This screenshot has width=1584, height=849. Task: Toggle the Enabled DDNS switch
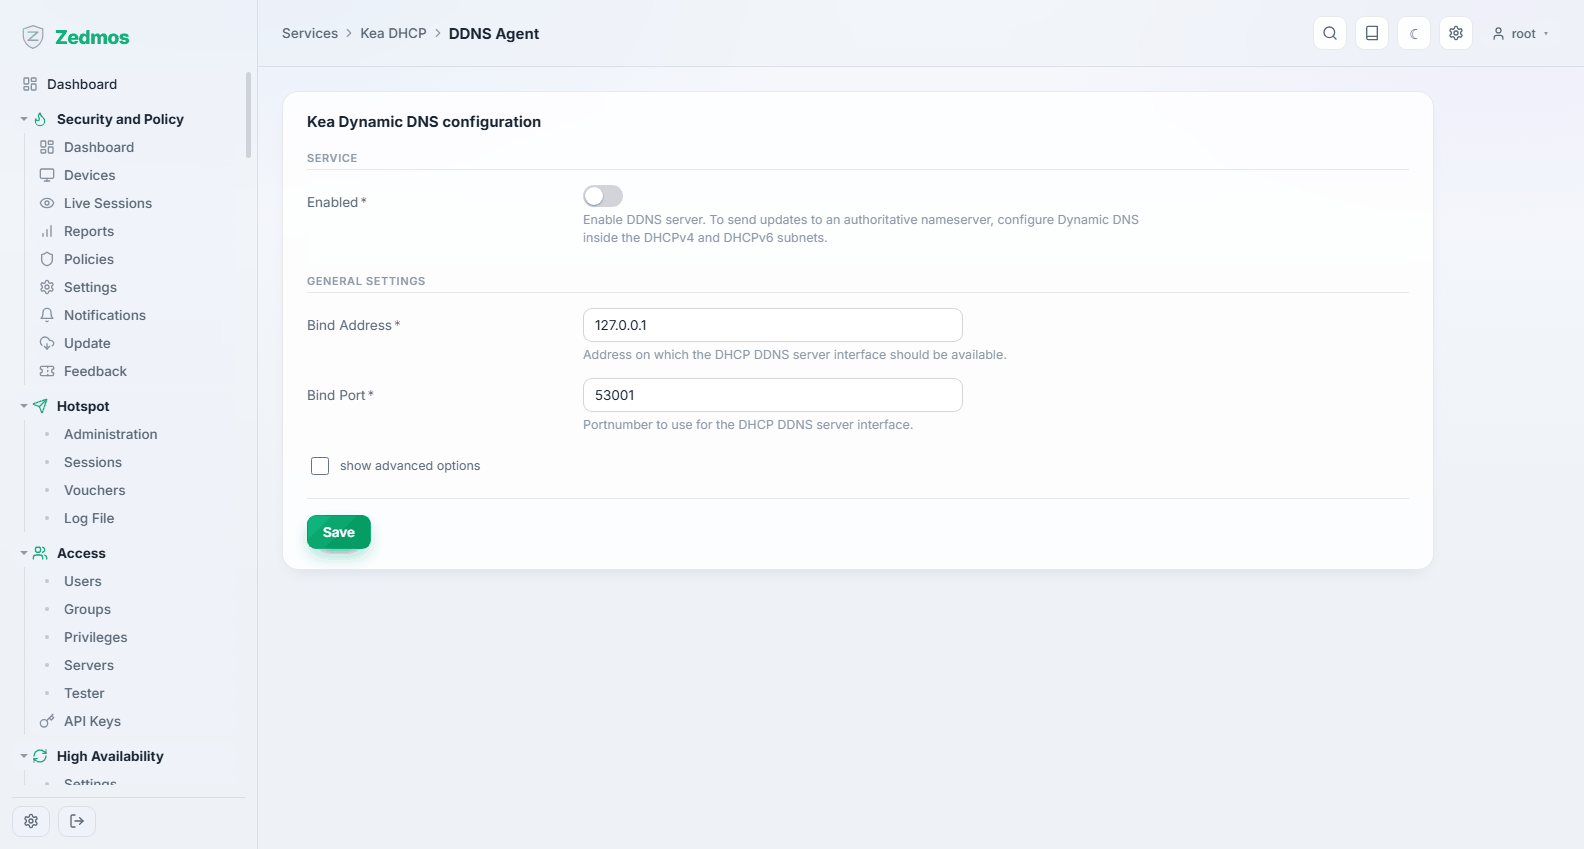click(x=603, y=196)
